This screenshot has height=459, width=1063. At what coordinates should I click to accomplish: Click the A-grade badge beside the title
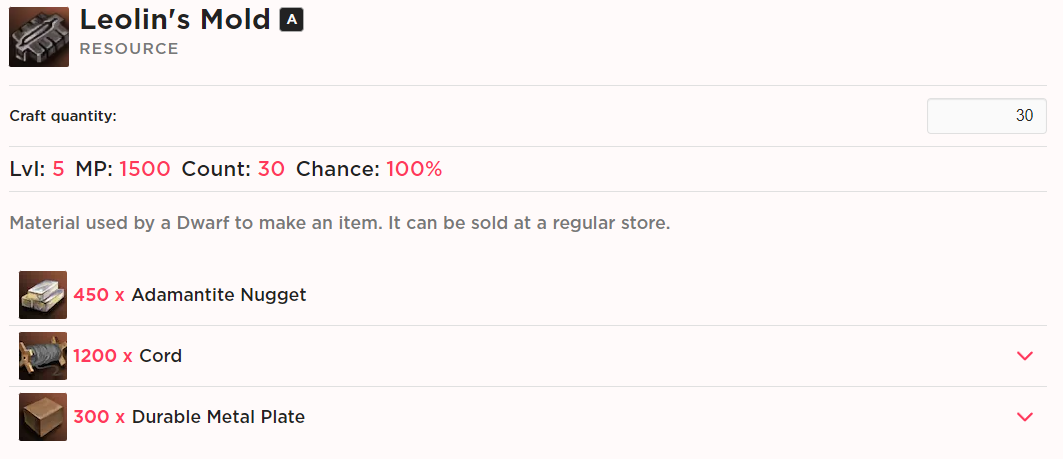(x=291, y=19)
